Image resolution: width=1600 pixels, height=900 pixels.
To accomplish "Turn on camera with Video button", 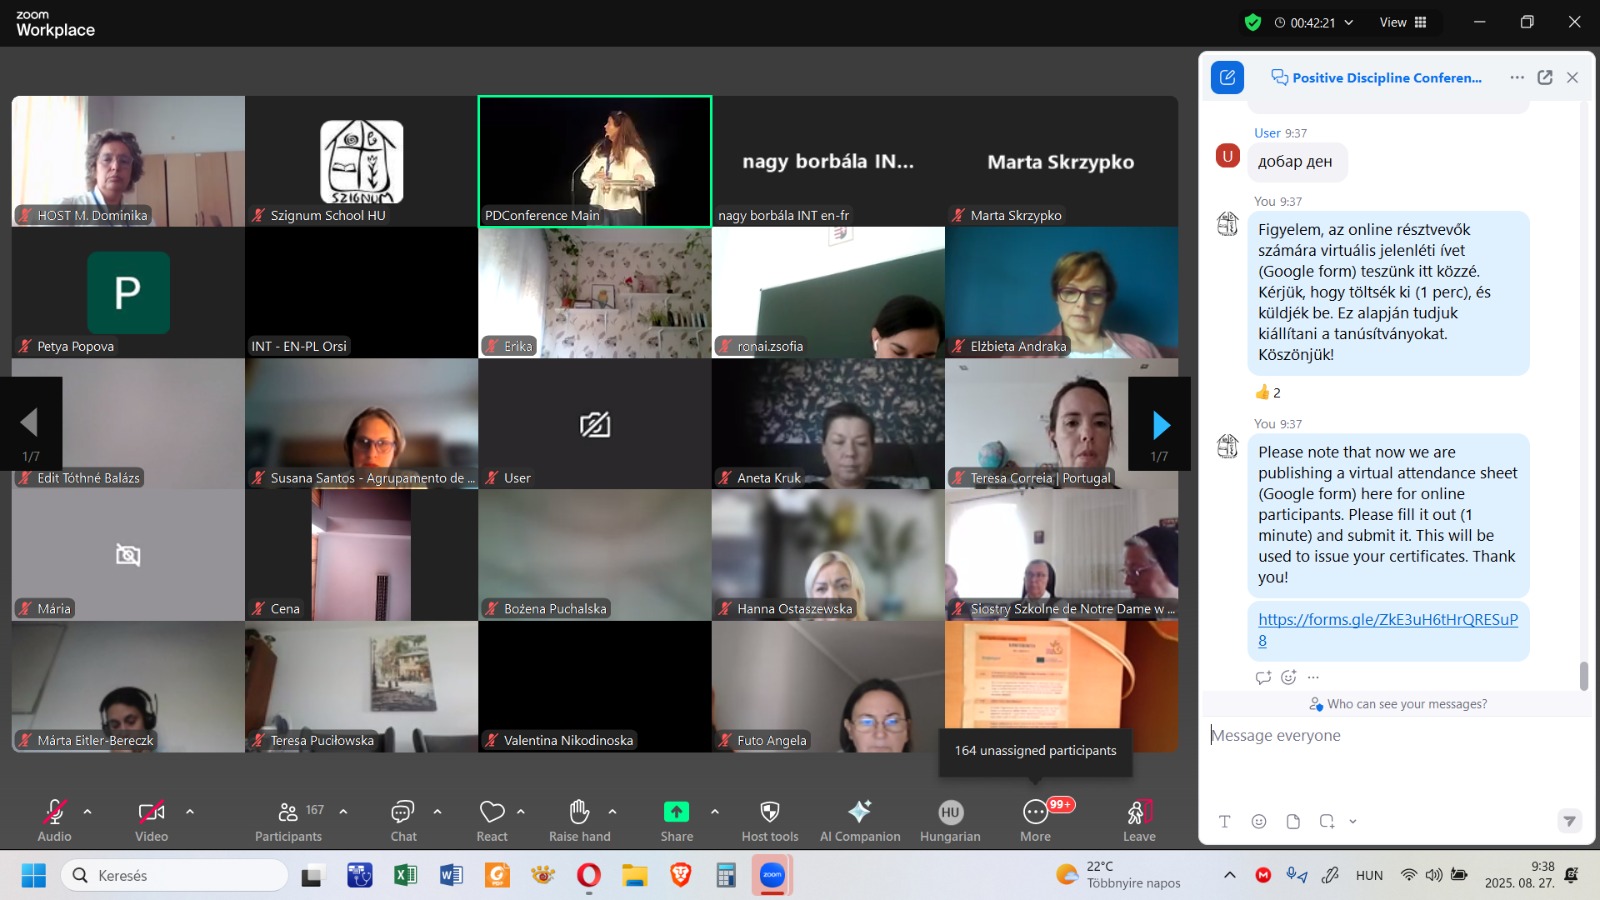I will [x=151, y=812].
